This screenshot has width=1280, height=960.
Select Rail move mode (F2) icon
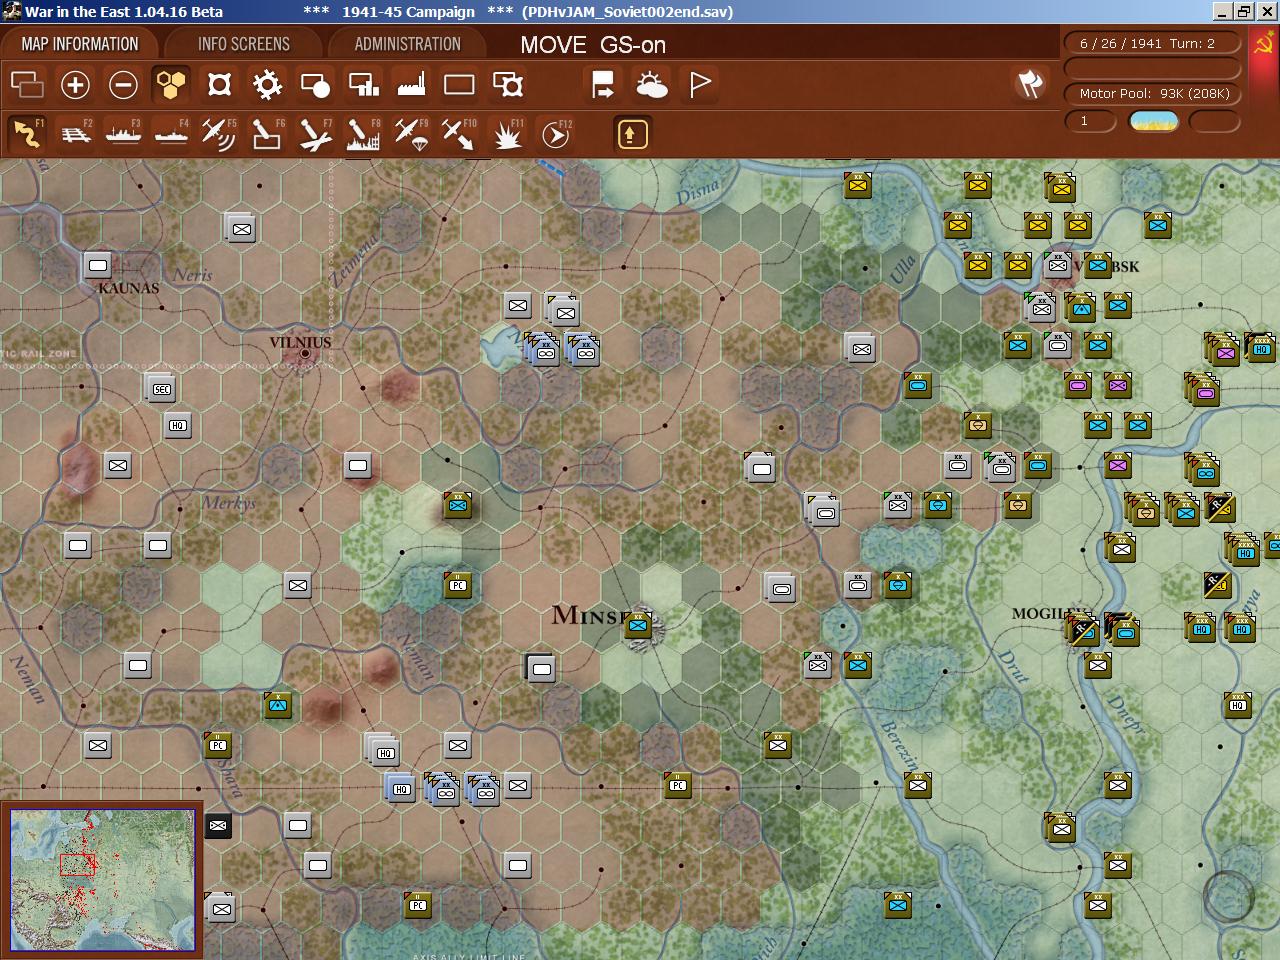click(76, 134)
